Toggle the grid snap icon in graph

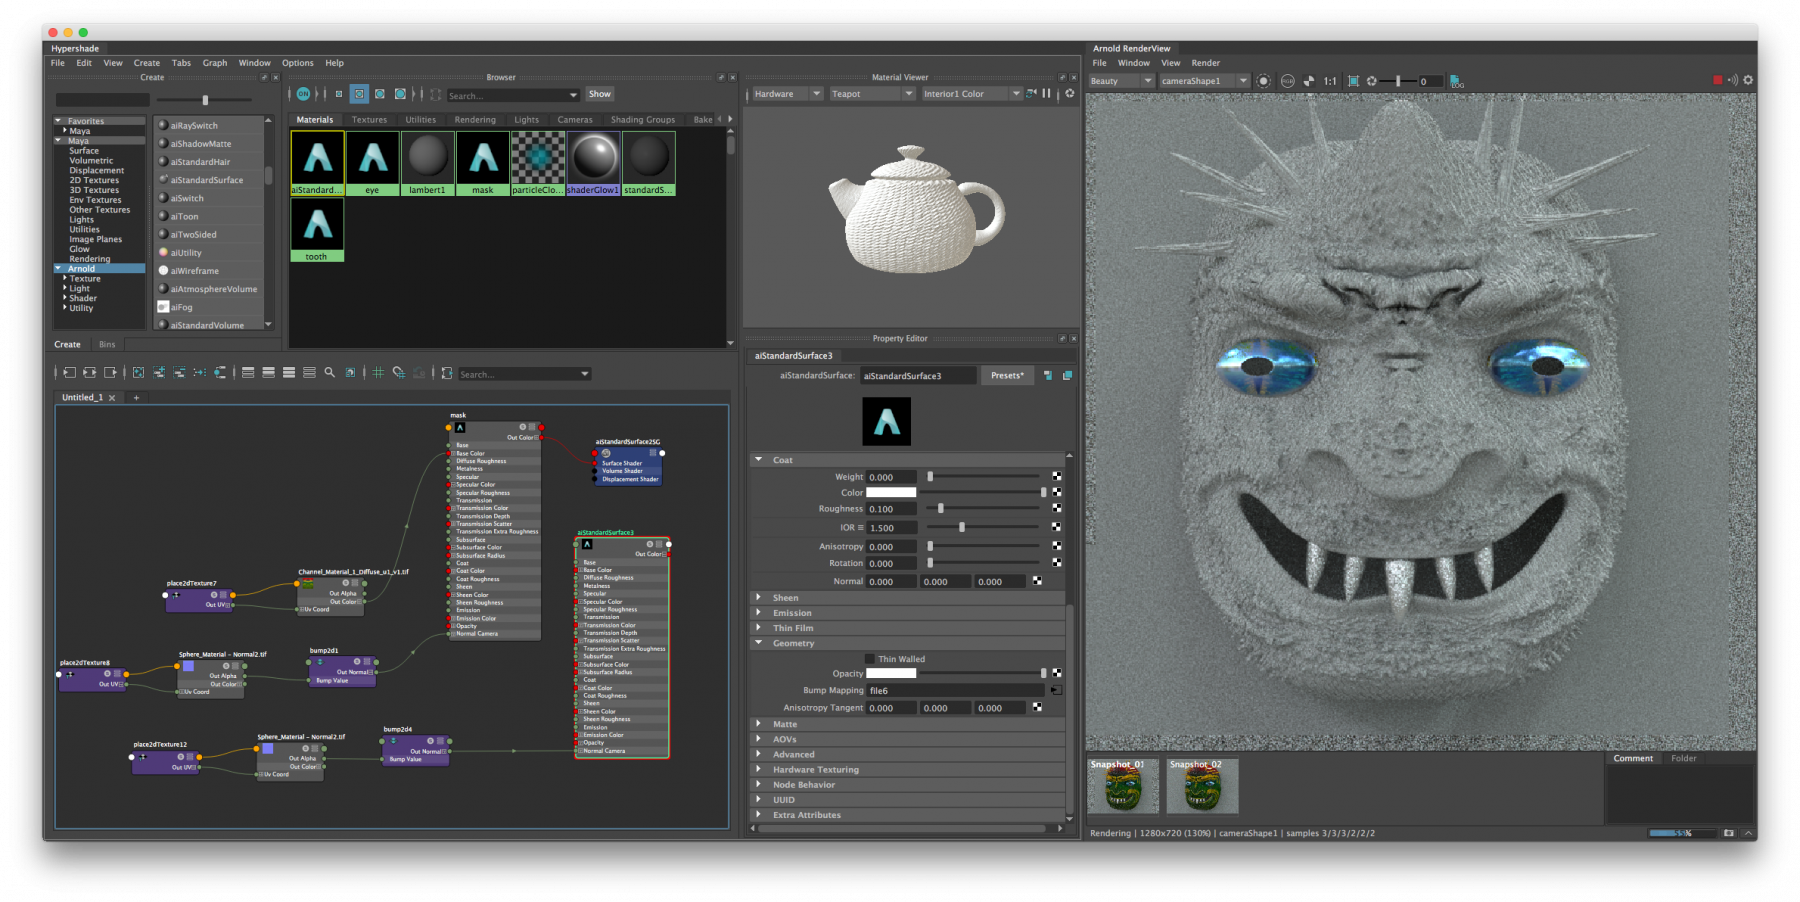point(399,373)
